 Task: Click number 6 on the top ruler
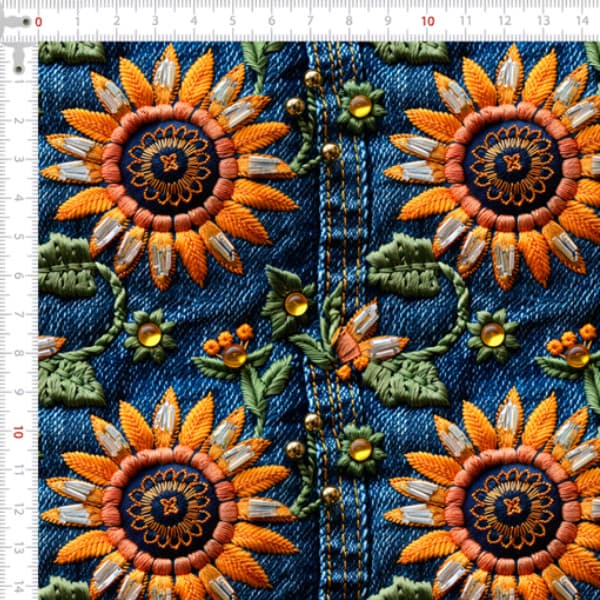271,21
